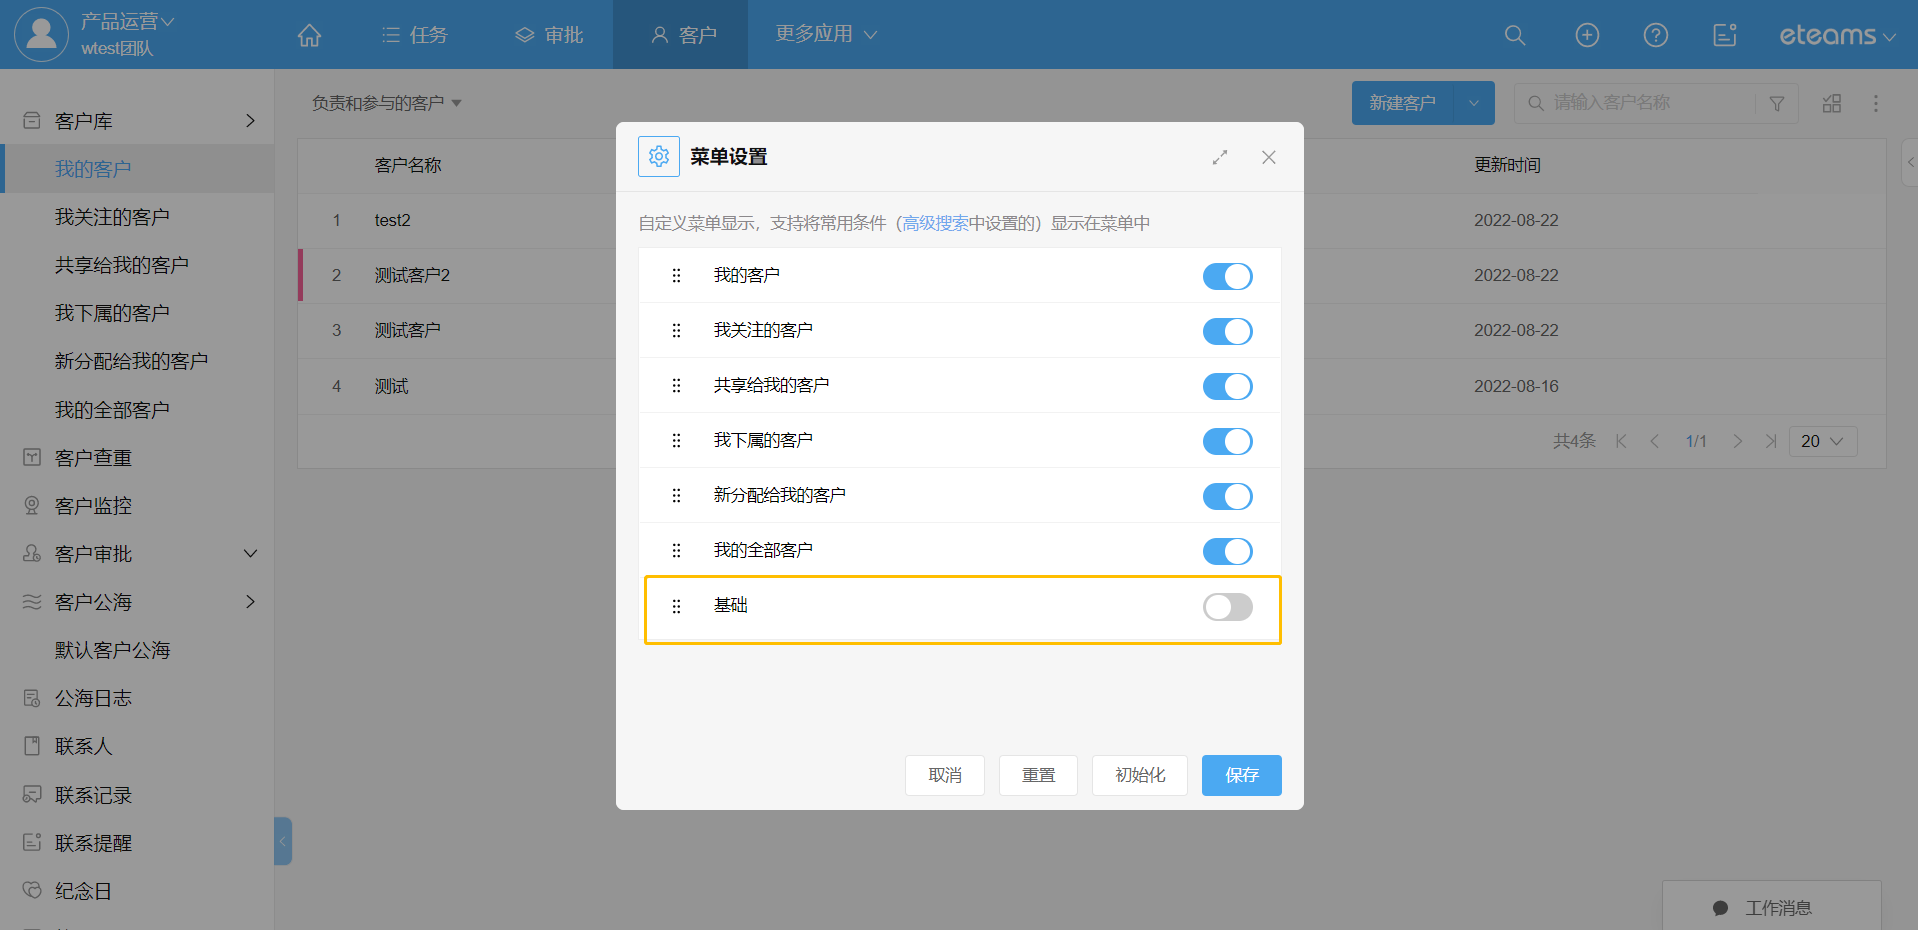1918x930 pixels.
Task: Follow the 高级搜索 link
Action: coord(935,223)
